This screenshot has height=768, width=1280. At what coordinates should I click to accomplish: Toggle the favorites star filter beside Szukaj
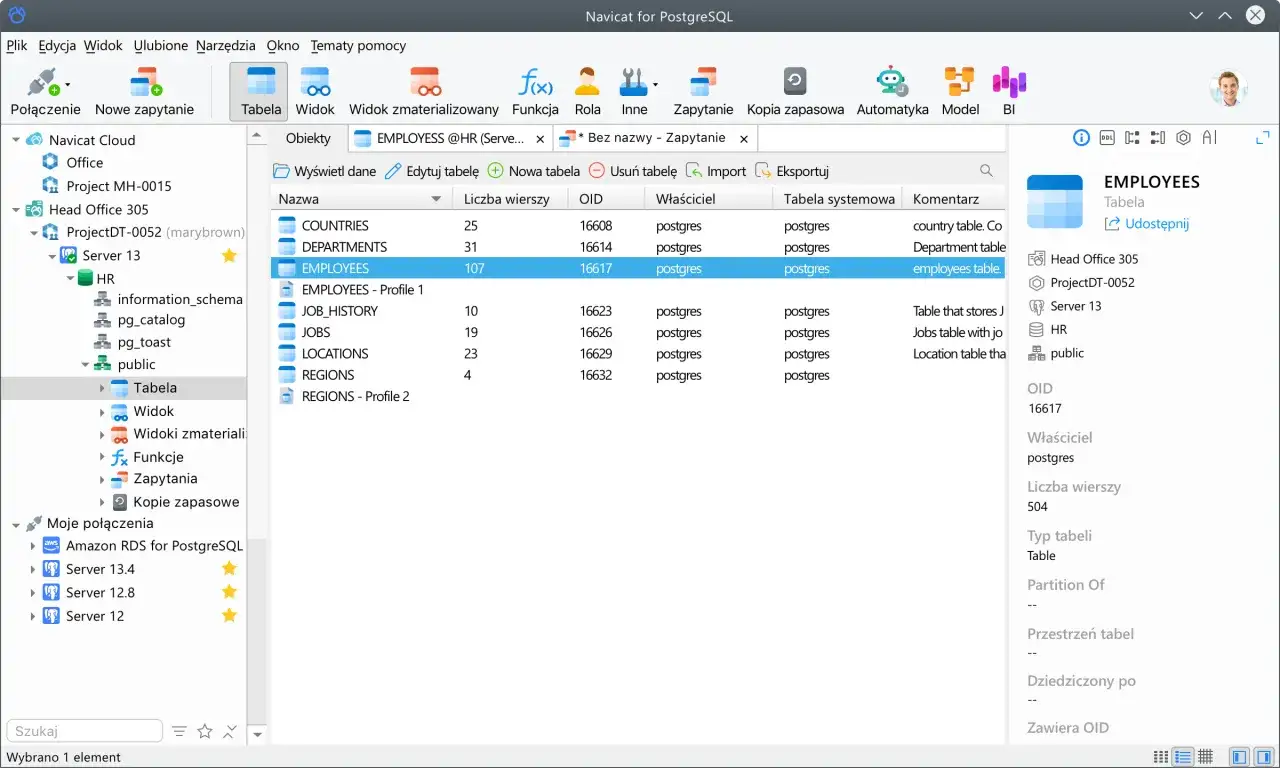(x=205, y=731)
